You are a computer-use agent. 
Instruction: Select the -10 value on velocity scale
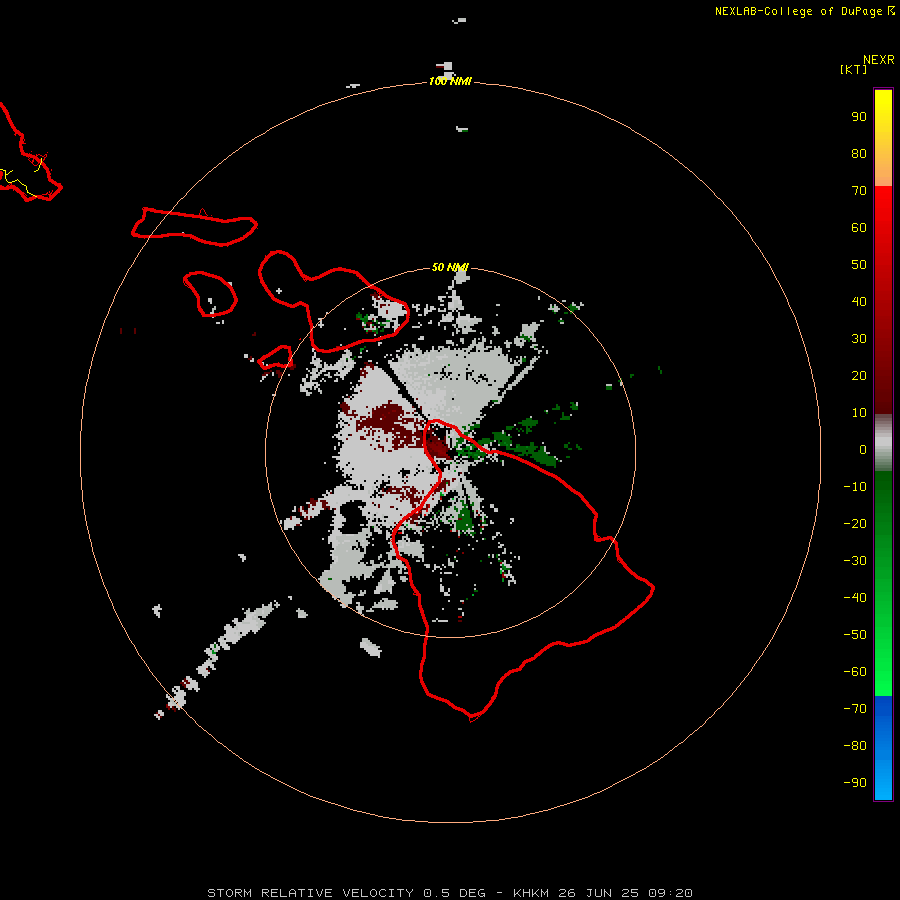click(855, 487)
